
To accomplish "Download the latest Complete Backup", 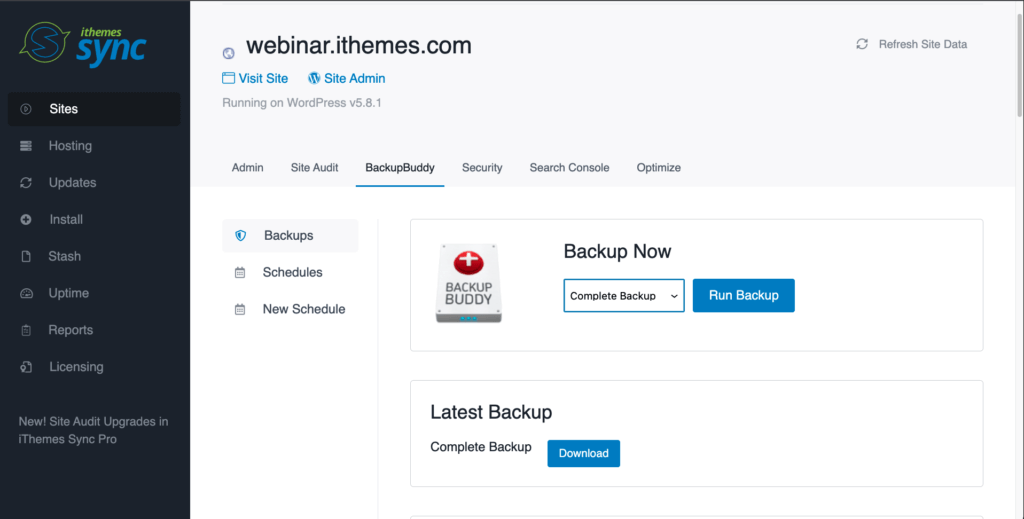I will [x=583, y=454].
